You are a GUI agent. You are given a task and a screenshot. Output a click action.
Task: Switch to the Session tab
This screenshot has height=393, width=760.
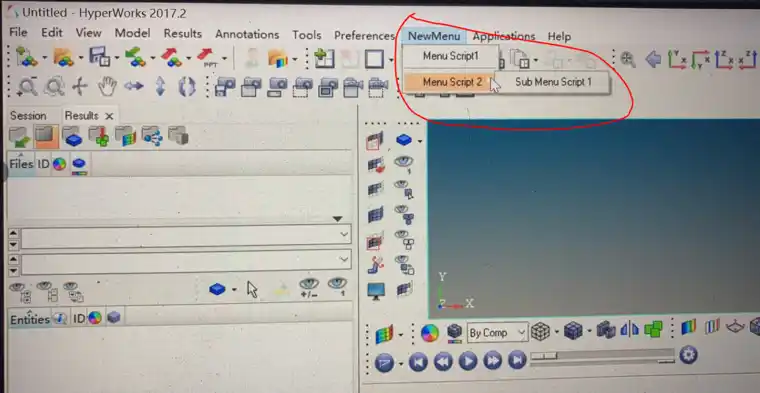point(28,116)
